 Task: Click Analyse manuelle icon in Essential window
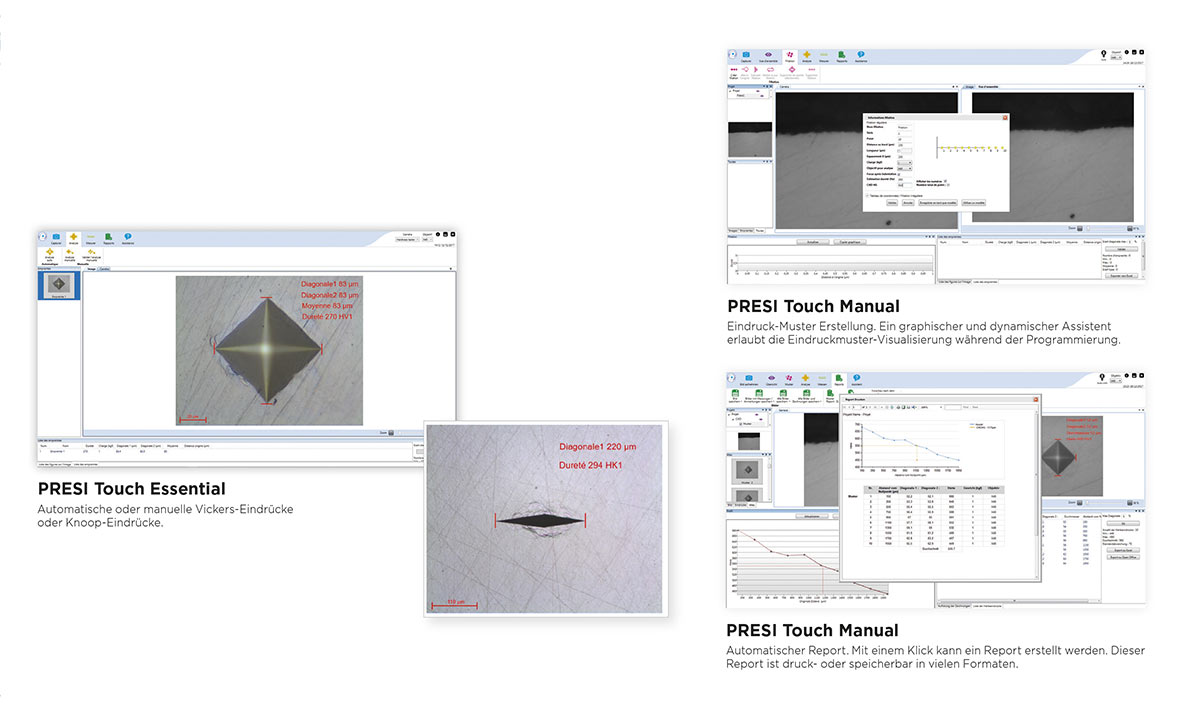70,254
